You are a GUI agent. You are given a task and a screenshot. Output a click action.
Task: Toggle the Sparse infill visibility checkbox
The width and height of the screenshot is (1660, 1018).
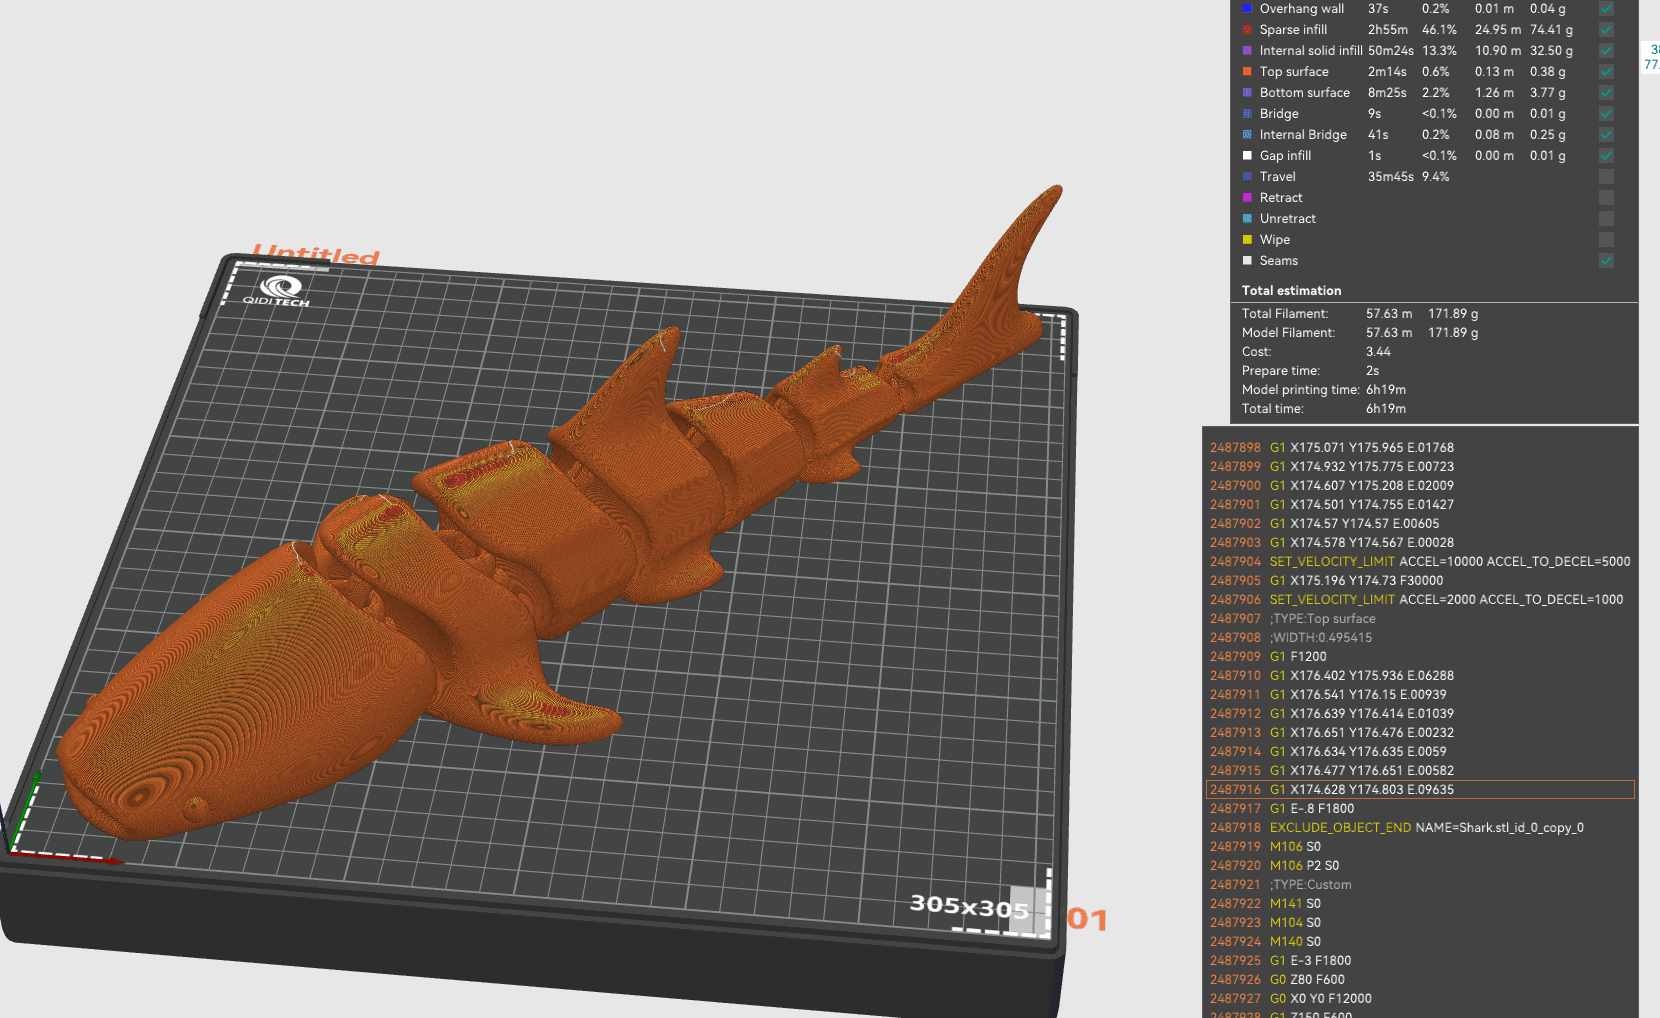(x=1606, y=30)
